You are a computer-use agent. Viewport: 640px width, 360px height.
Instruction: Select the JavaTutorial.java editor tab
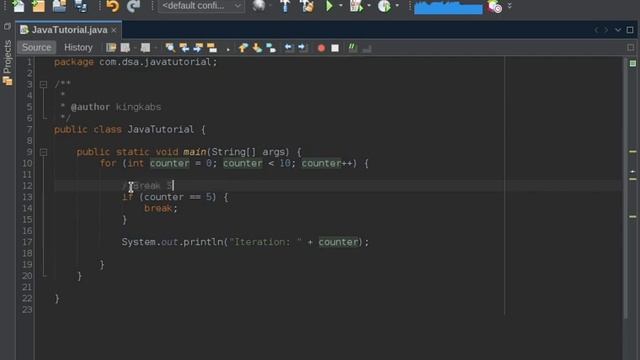[x=69, y=30]
